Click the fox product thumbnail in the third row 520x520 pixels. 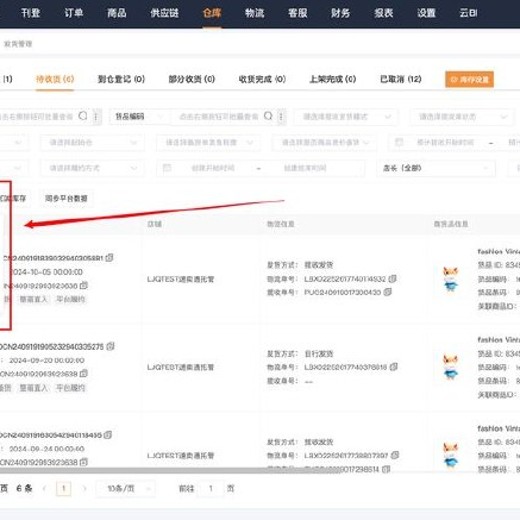[450, 455]
